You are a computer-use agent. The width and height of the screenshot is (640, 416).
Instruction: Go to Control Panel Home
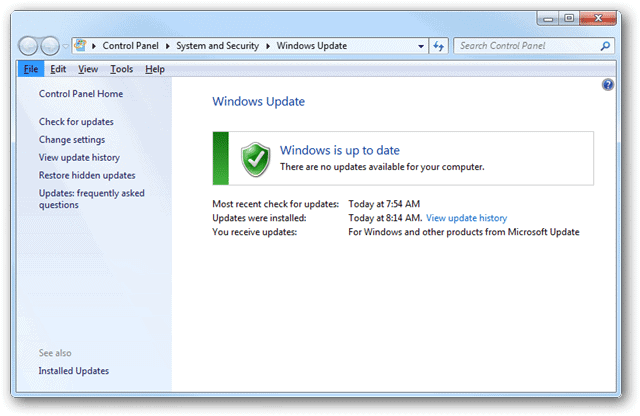81,94
